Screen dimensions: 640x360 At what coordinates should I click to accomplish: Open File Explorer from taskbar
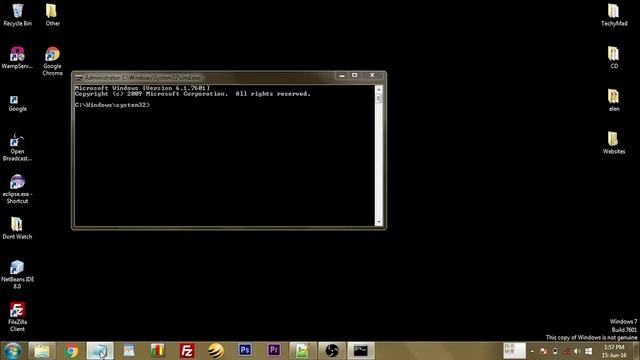(x=42, y=351)
